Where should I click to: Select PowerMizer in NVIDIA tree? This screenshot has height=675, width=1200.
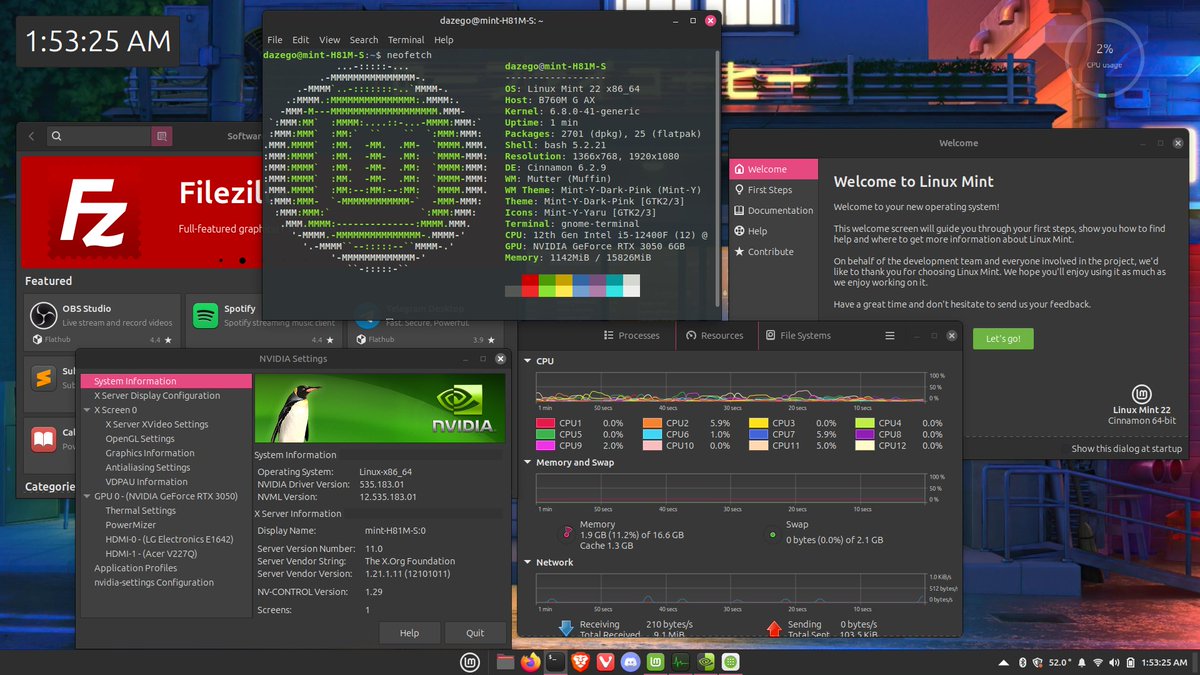click(131, 525)
